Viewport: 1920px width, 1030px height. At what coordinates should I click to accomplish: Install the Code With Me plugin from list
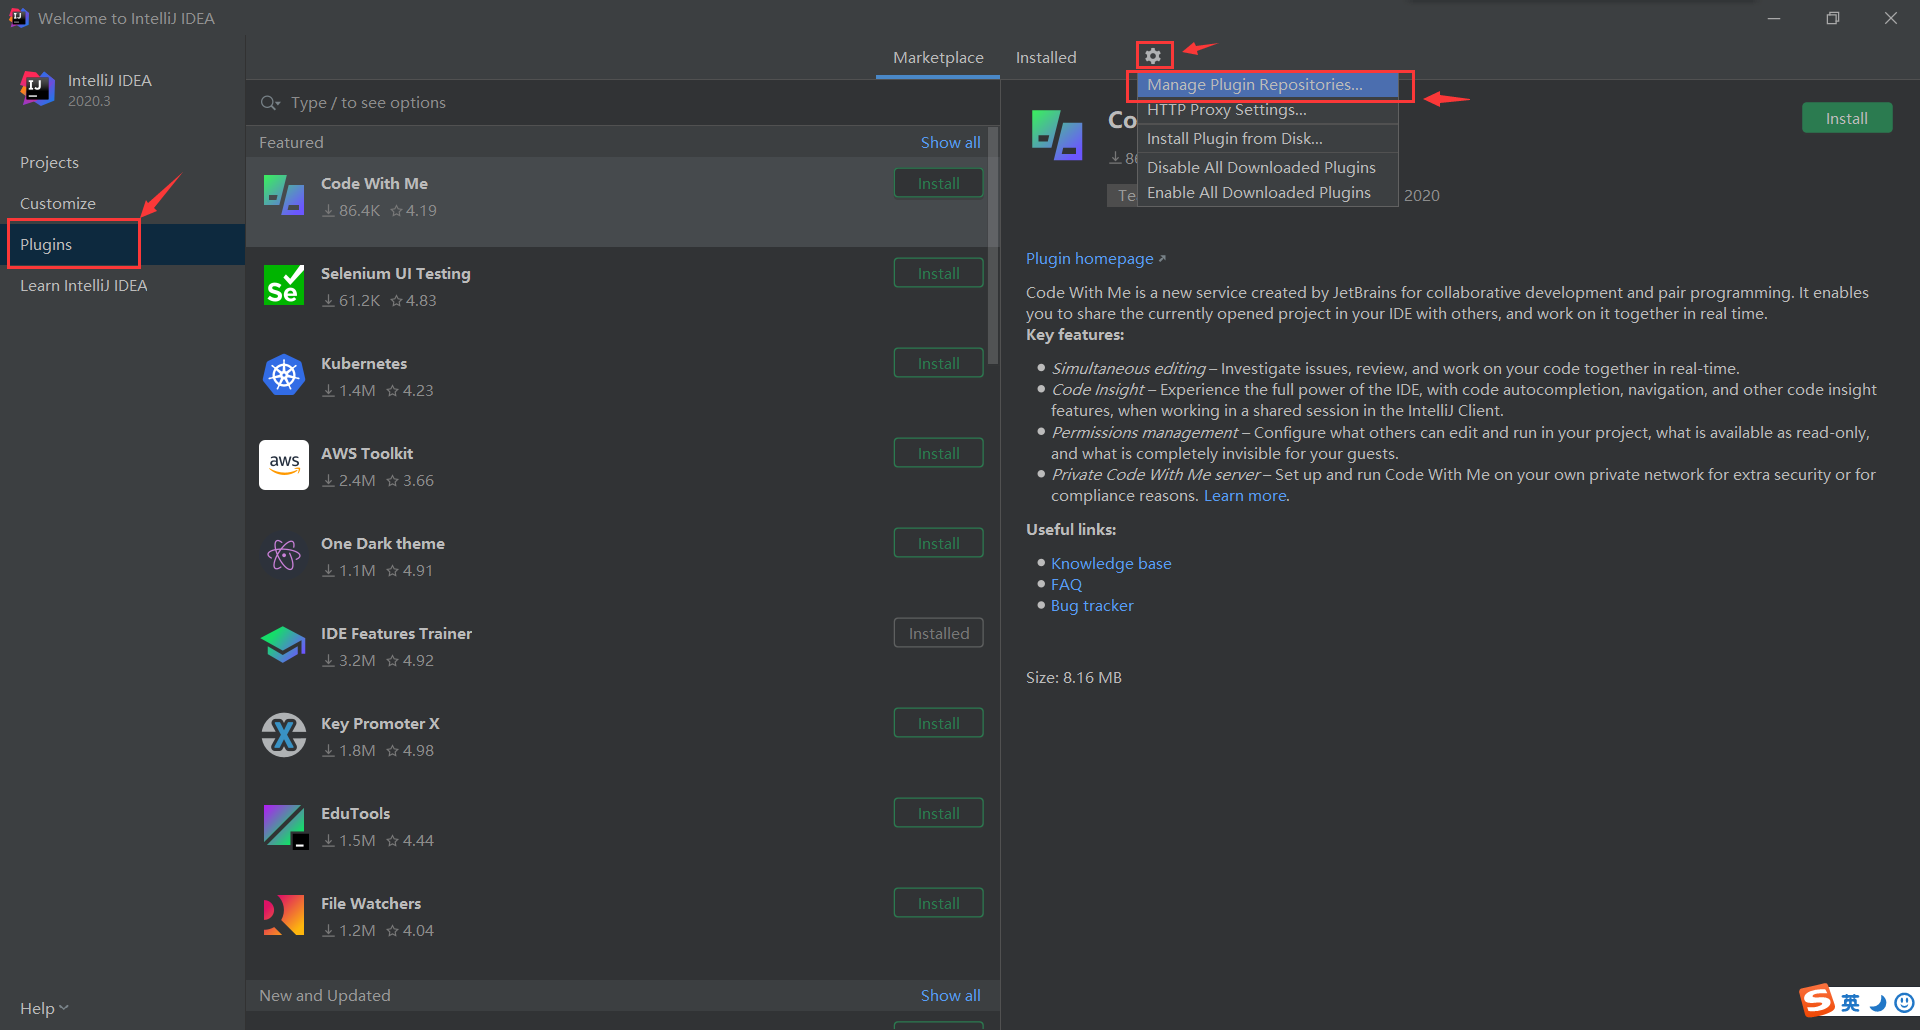pyautogui.click(x=938, y=184)
